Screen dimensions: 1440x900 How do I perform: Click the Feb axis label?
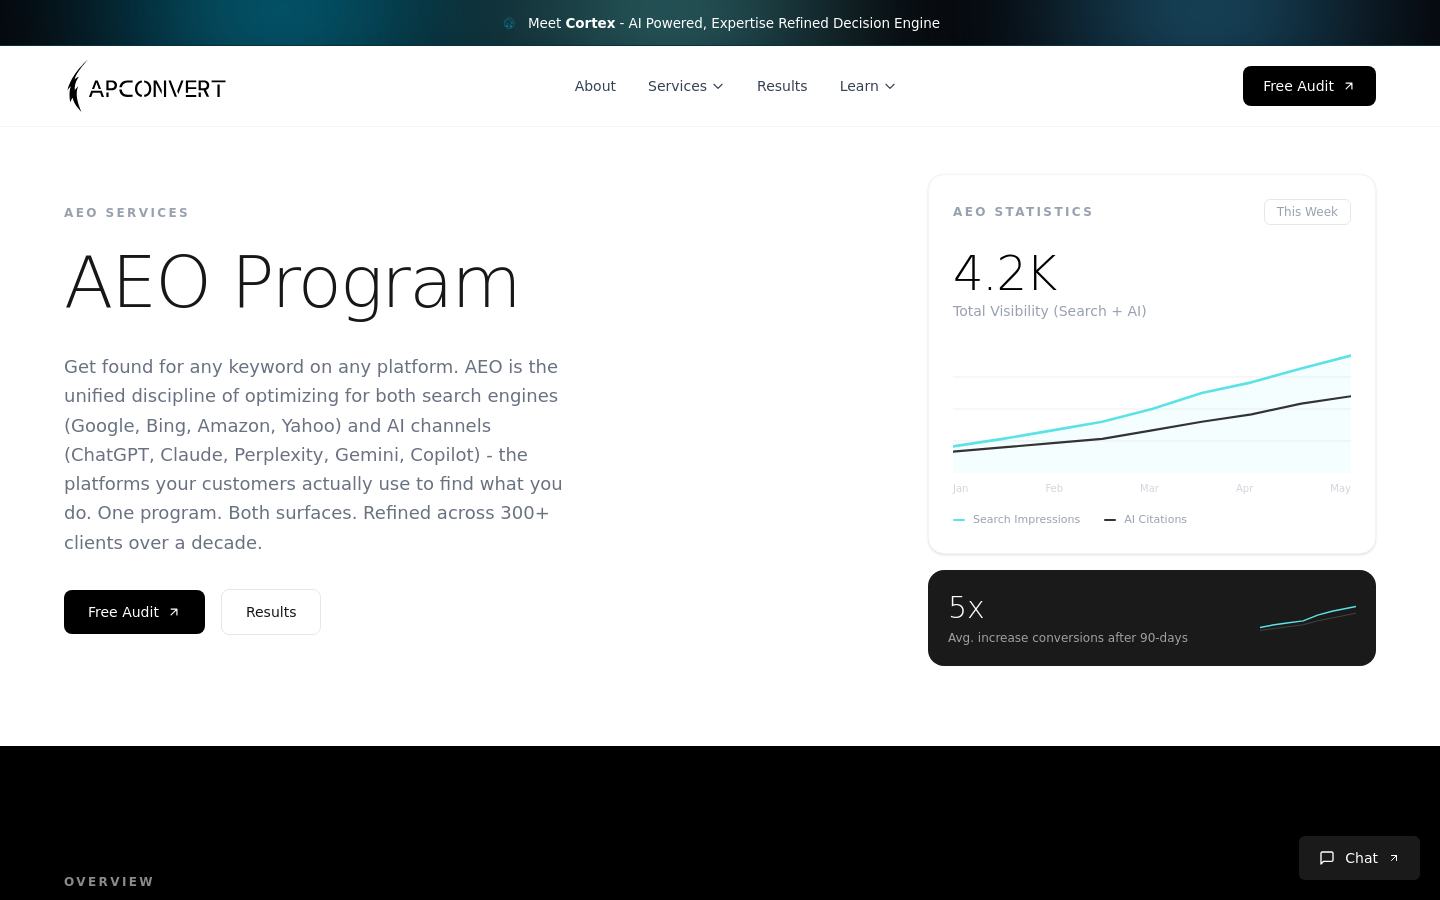1054,488
